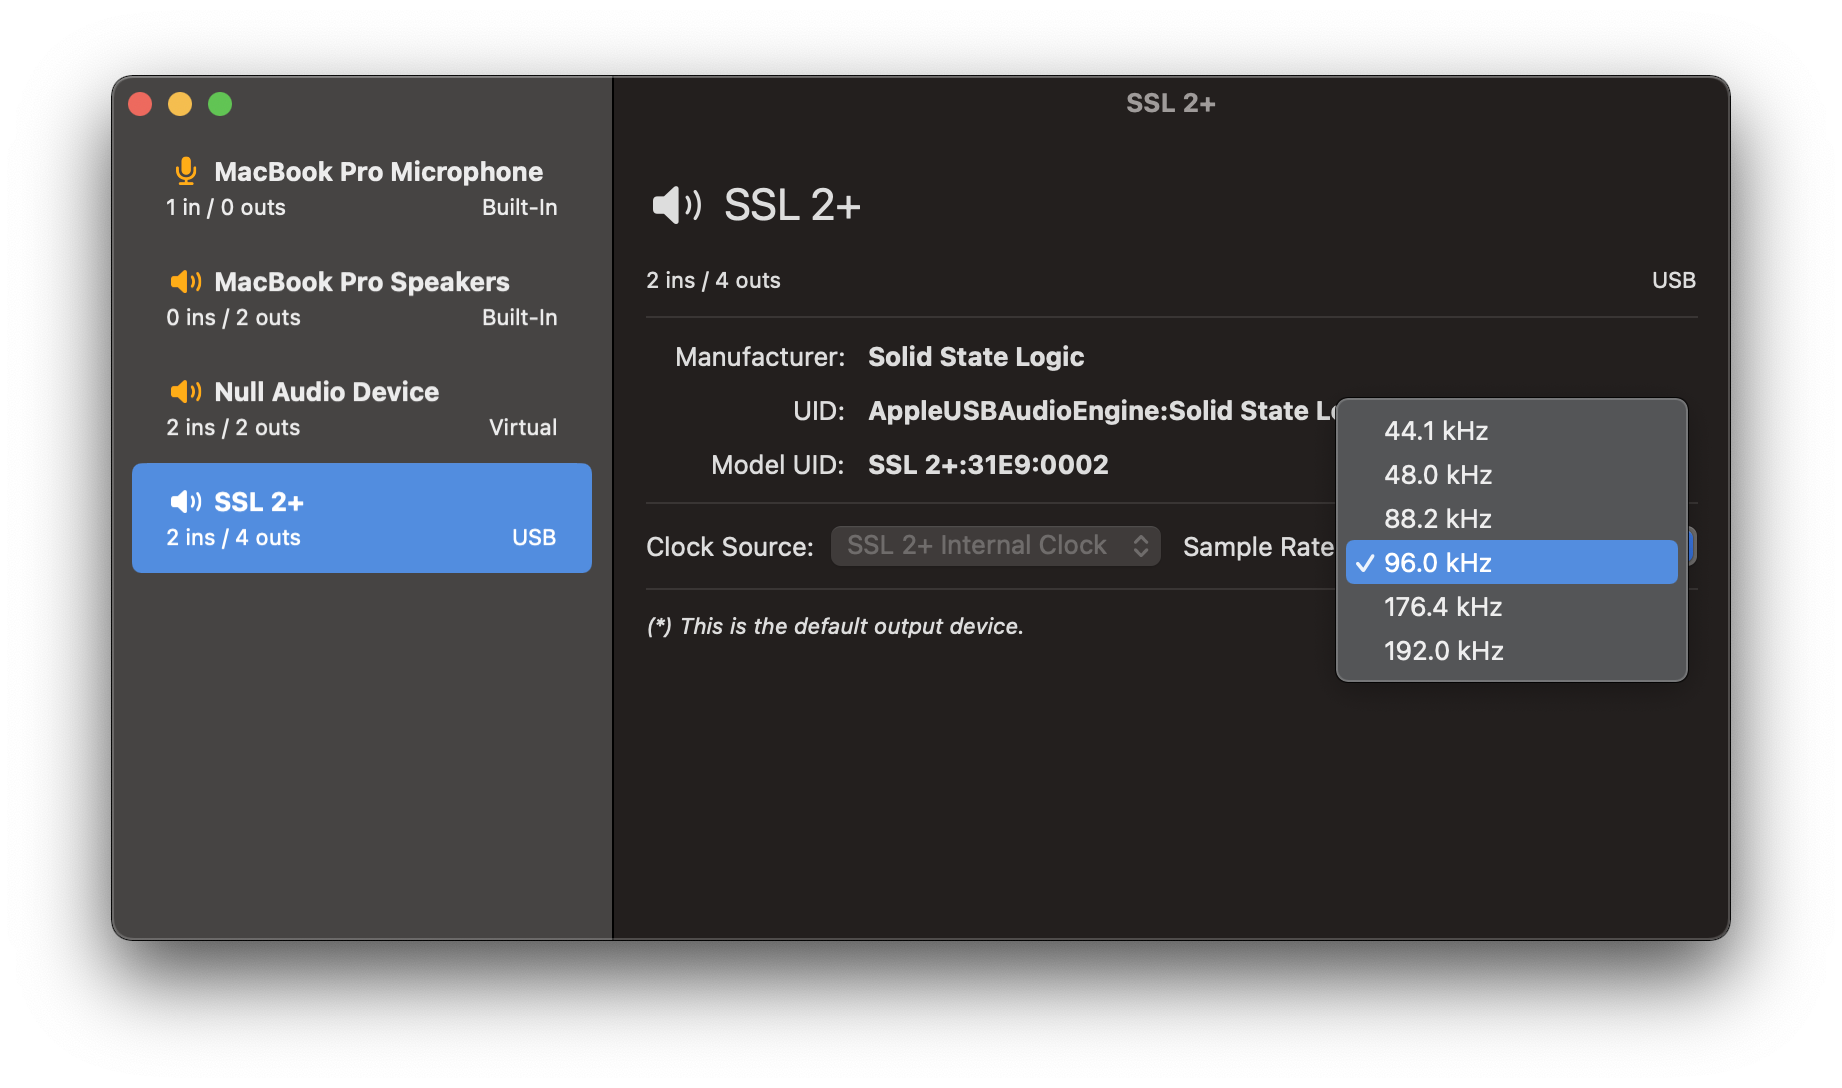This screenshot has width=1842, height=1088.
Task: Choose 44.1 kHz sample rate
Action: pos(1511,431)
